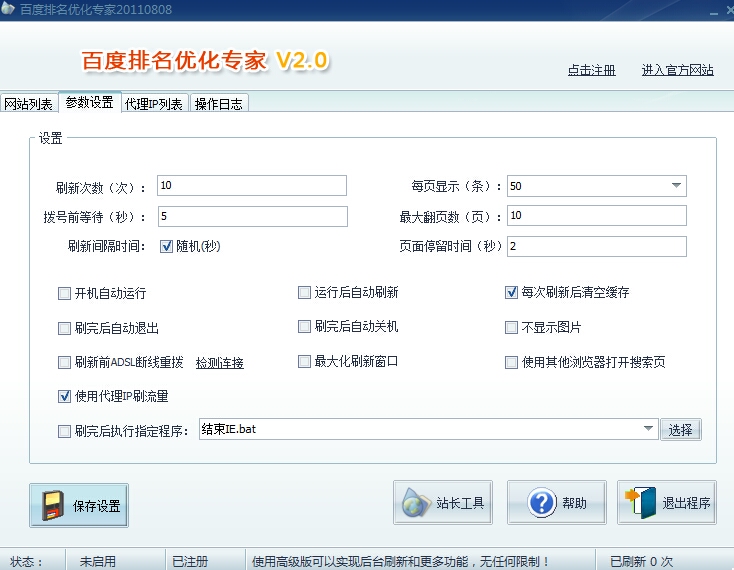Switch to the 网站列表 tab
Viewport: 734px width, 570px height.
pos(29,103)
